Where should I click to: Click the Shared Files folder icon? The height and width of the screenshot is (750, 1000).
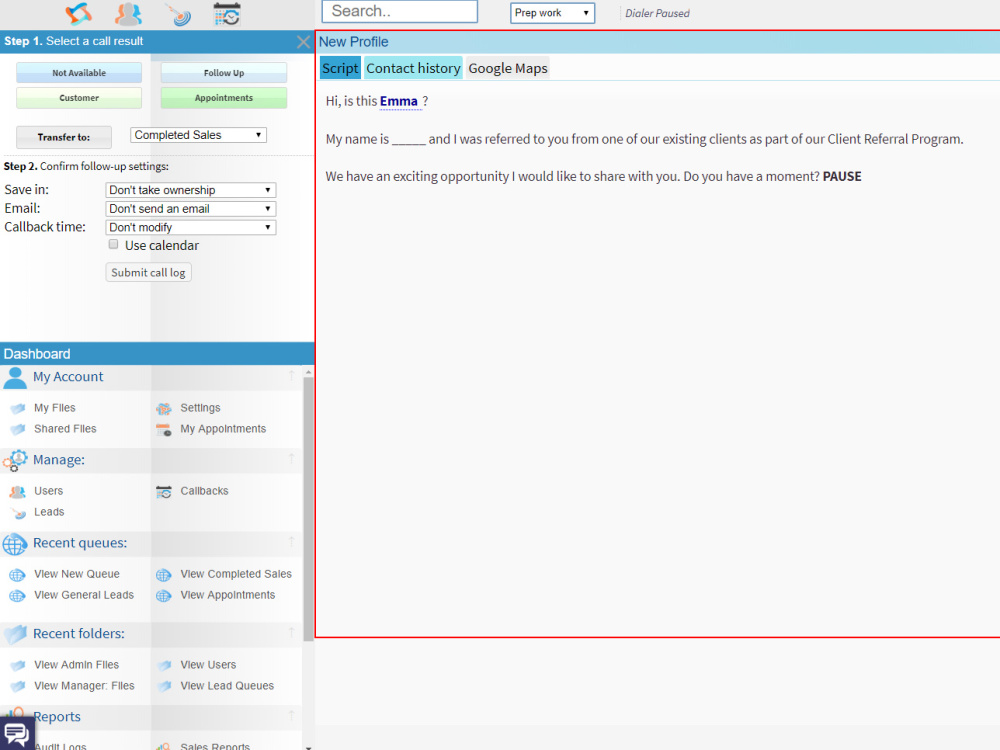(18, 429)
